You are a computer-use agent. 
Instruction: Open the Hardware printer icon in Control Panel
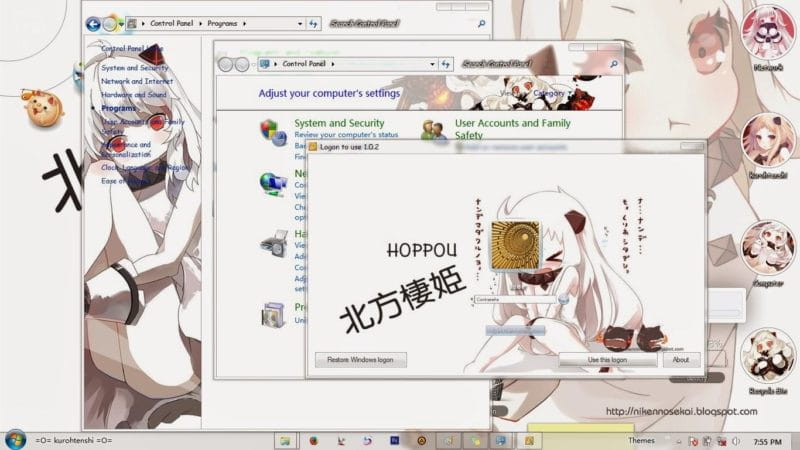click(273, 243)
